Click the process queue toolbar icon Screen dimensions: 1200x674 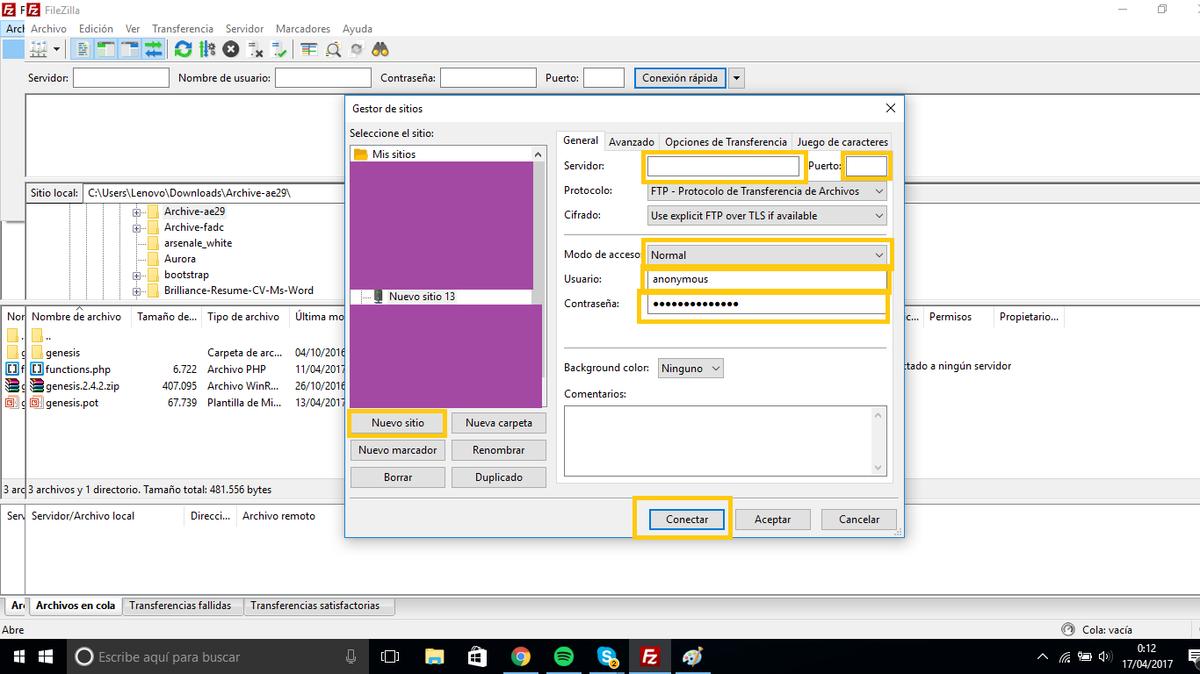tap(207, 49)
